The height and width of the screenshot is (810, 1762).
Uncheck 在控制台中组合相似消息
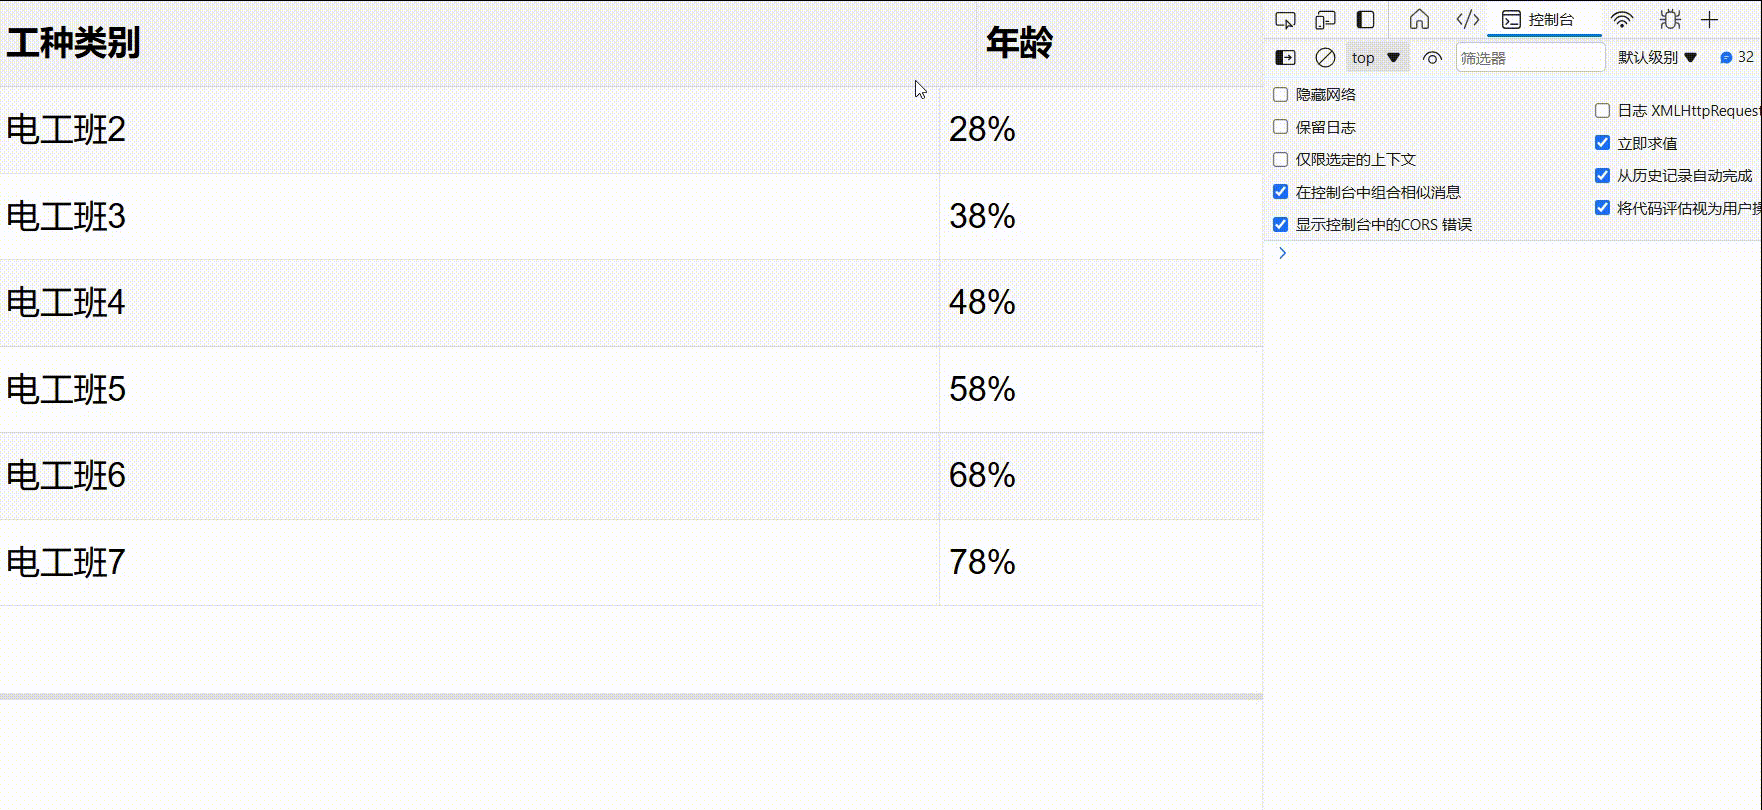coord(1280,192)
